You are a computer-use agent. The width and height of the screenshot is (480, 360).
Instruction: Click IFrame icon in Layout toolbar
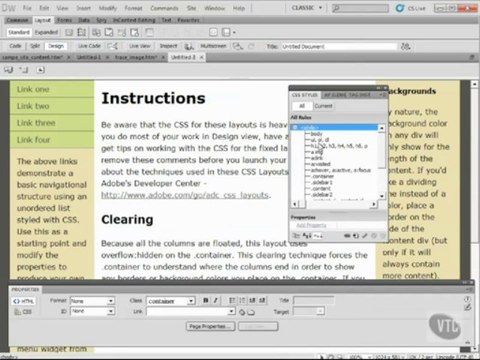[214, 32]
